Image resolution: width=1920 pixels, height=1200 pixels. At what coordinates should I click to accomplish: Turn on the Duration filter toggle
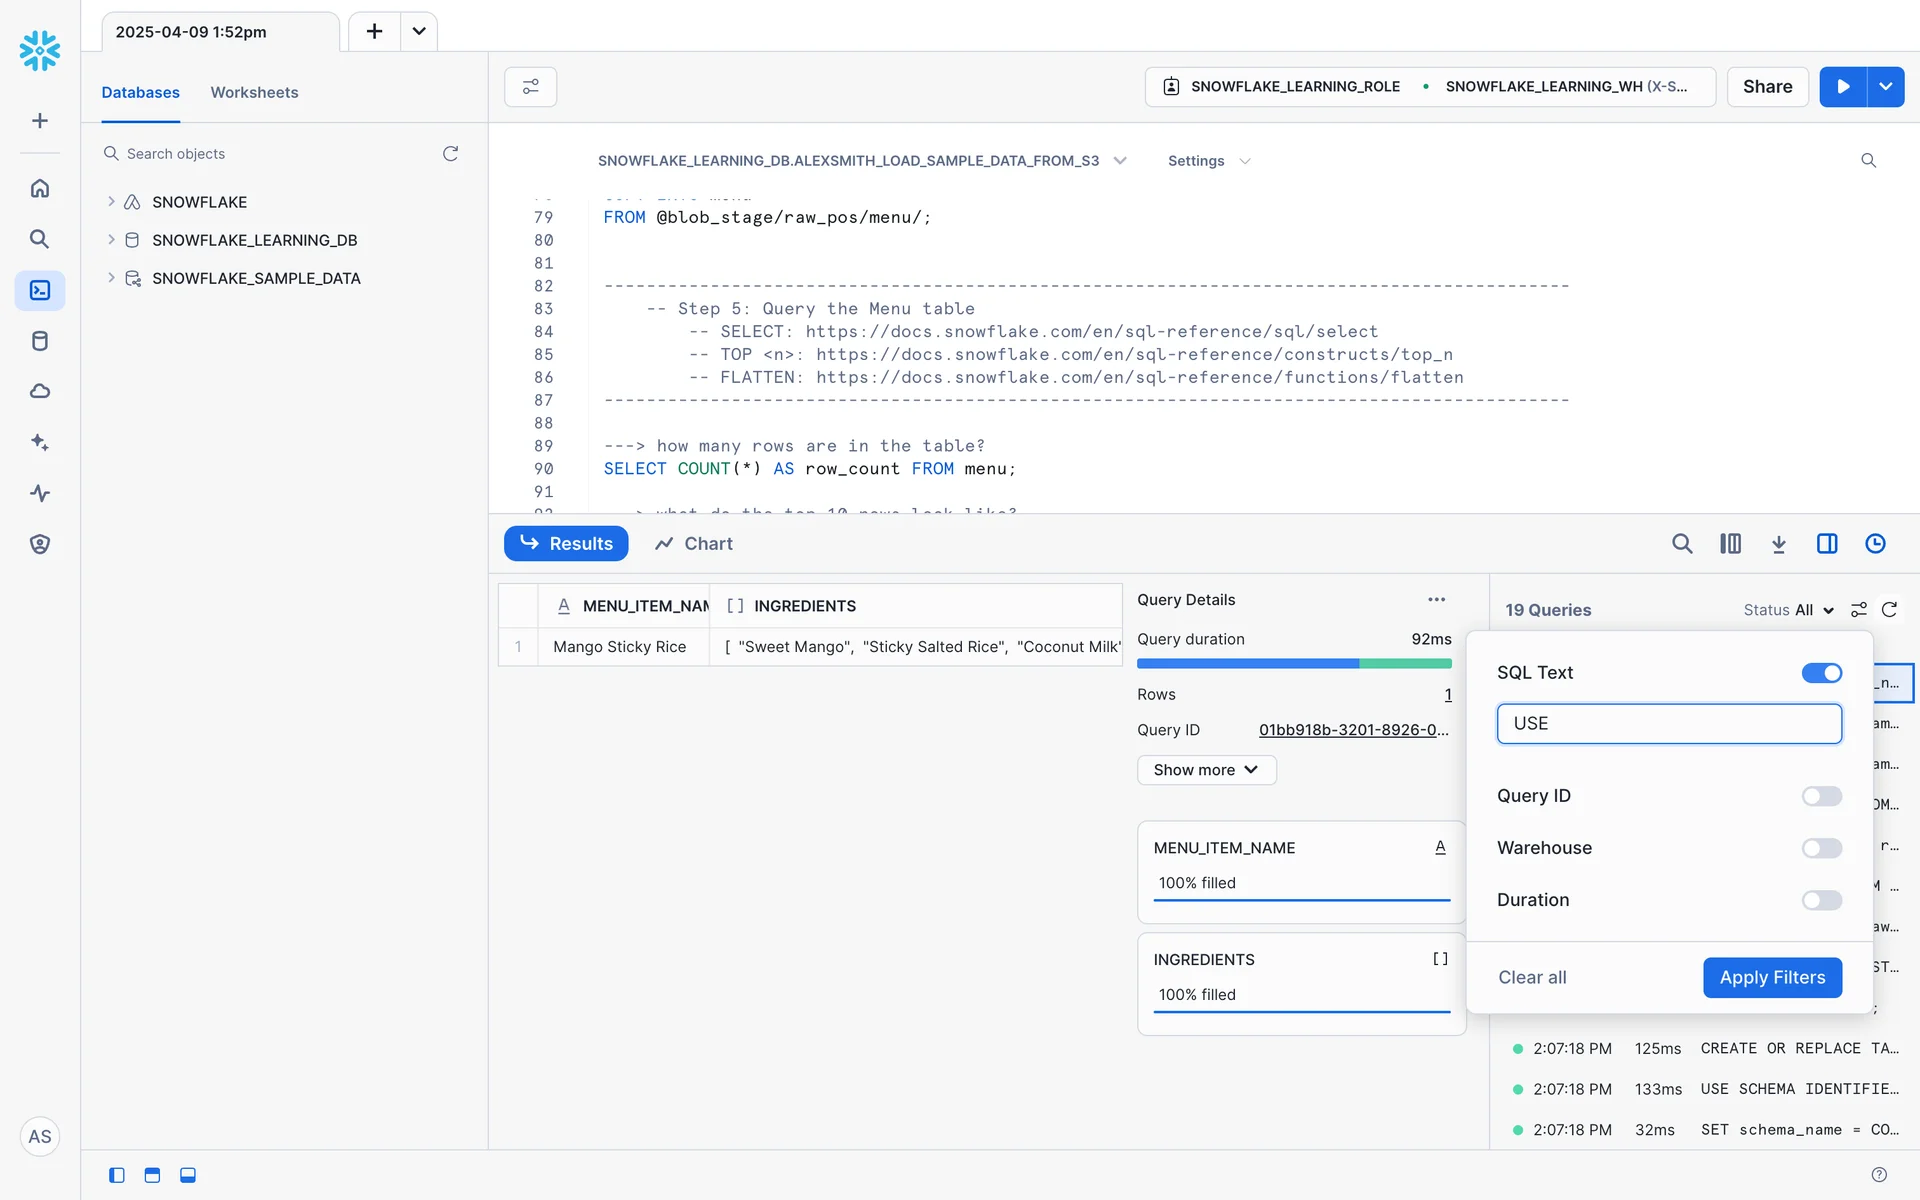pos(1821,900)
